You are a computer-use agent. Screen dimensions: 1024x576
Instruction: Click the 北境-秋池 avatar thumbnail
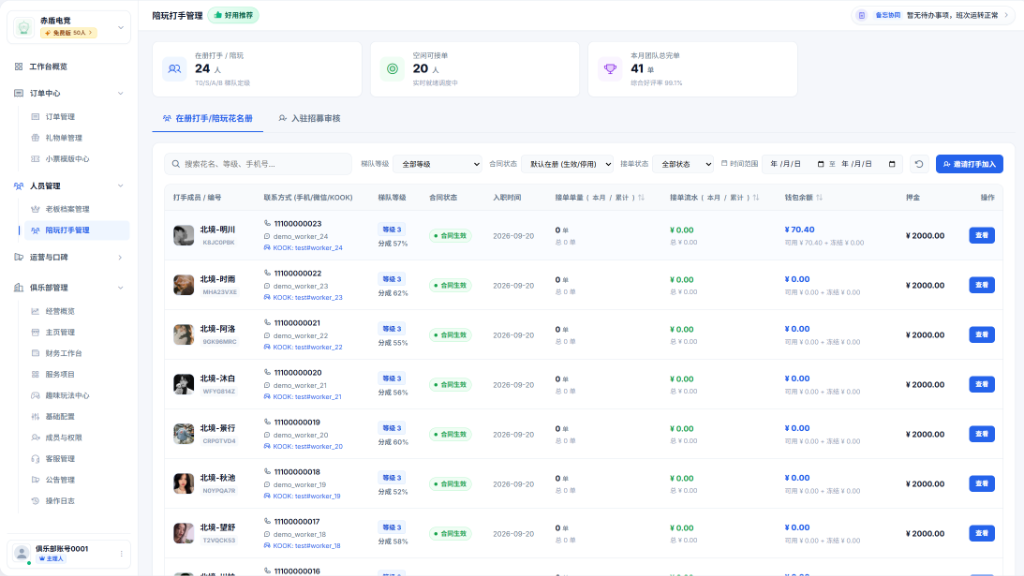184,483
